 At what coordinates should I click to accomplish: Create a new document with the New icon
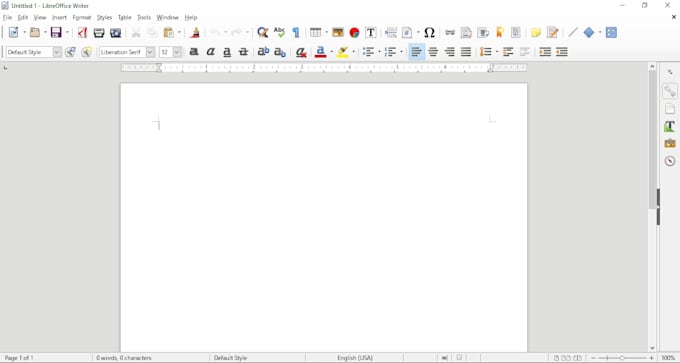[13, 33]
